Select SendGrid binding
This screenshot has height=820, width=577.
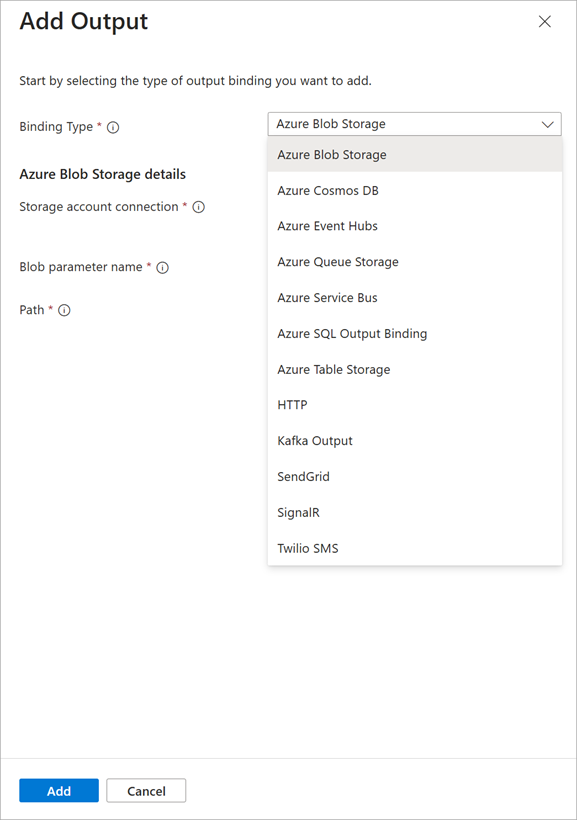pyautogui.click(x=415, y=476)
